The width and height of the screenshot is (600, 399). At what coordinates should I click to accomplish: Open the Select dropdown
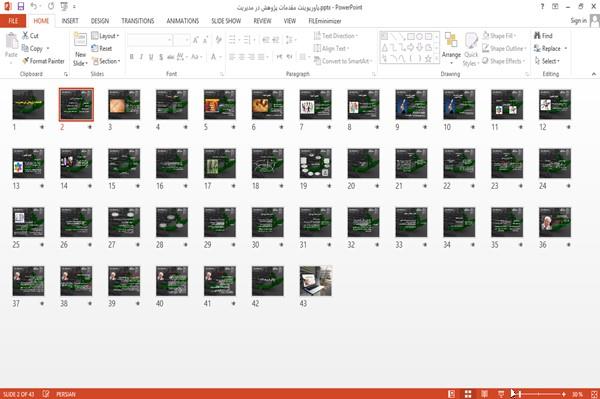547,61
